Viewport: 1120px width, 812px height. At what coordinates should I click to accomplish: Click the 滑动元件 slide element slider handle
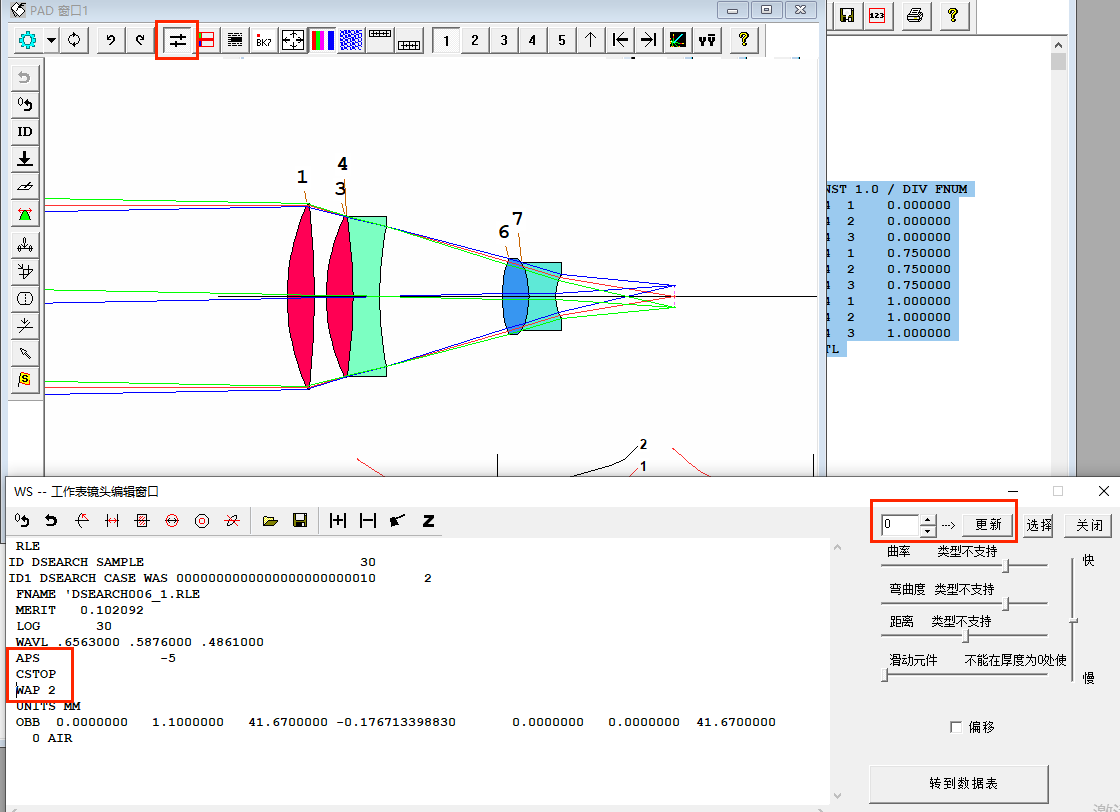tap(885, 675)
